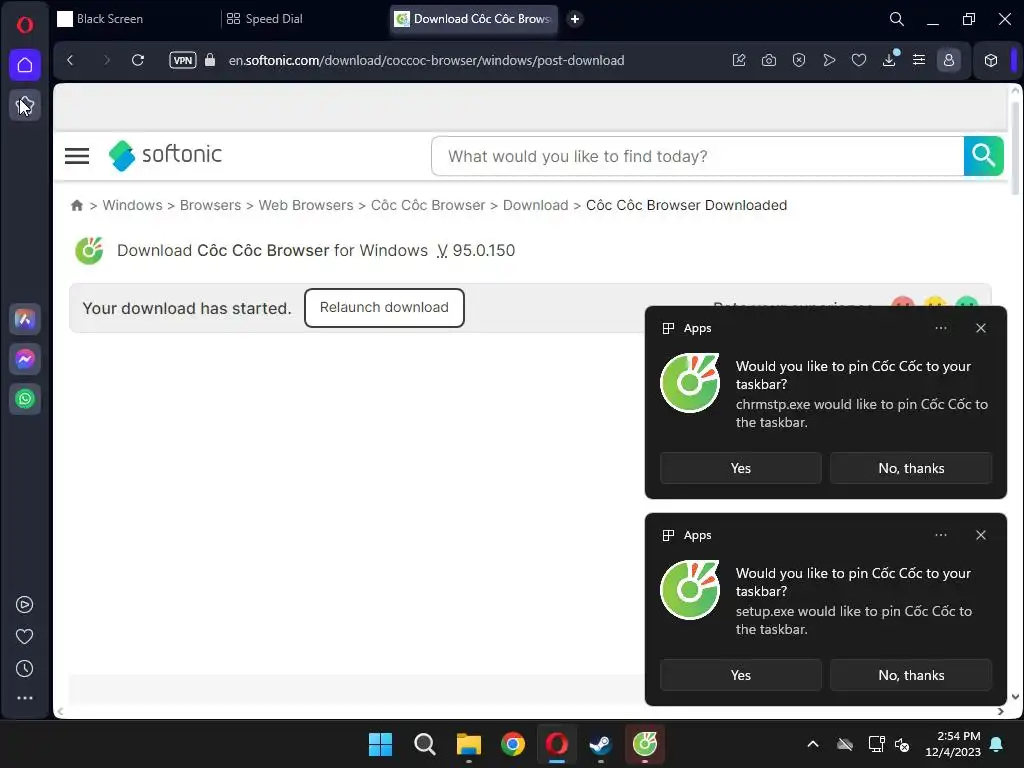Open the Download breadcrumb link

pyautogui.click(x=536, y=205)
